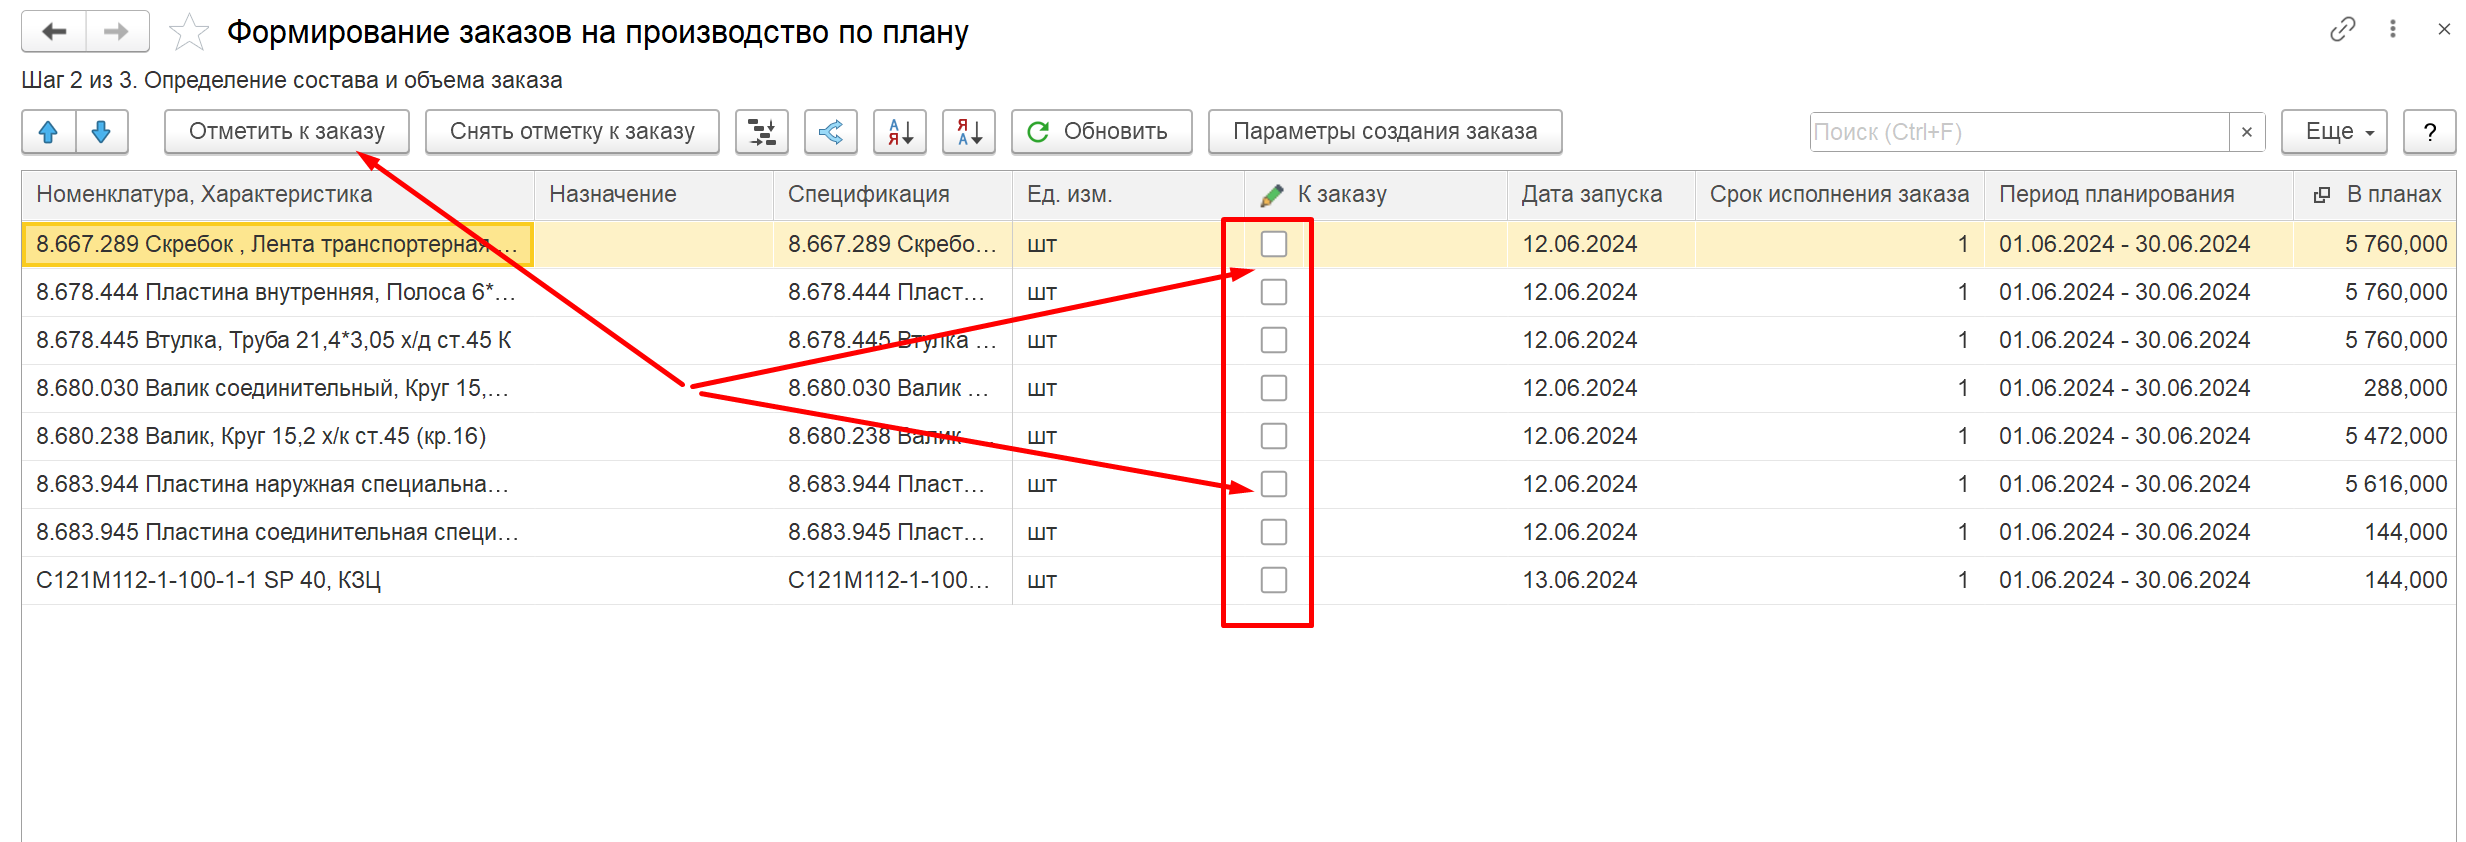
Task: Refresh list with Обновить button
Action: (x=1101, y=131)
